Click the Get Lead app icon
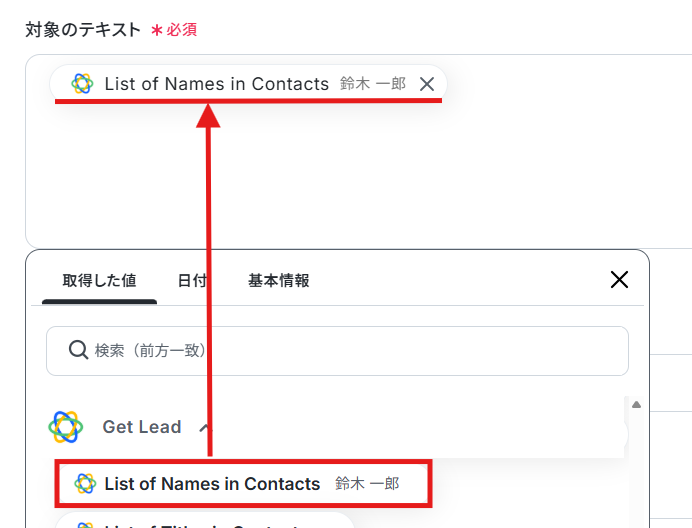This screenshot has width=692, height=528. [66, 427]
